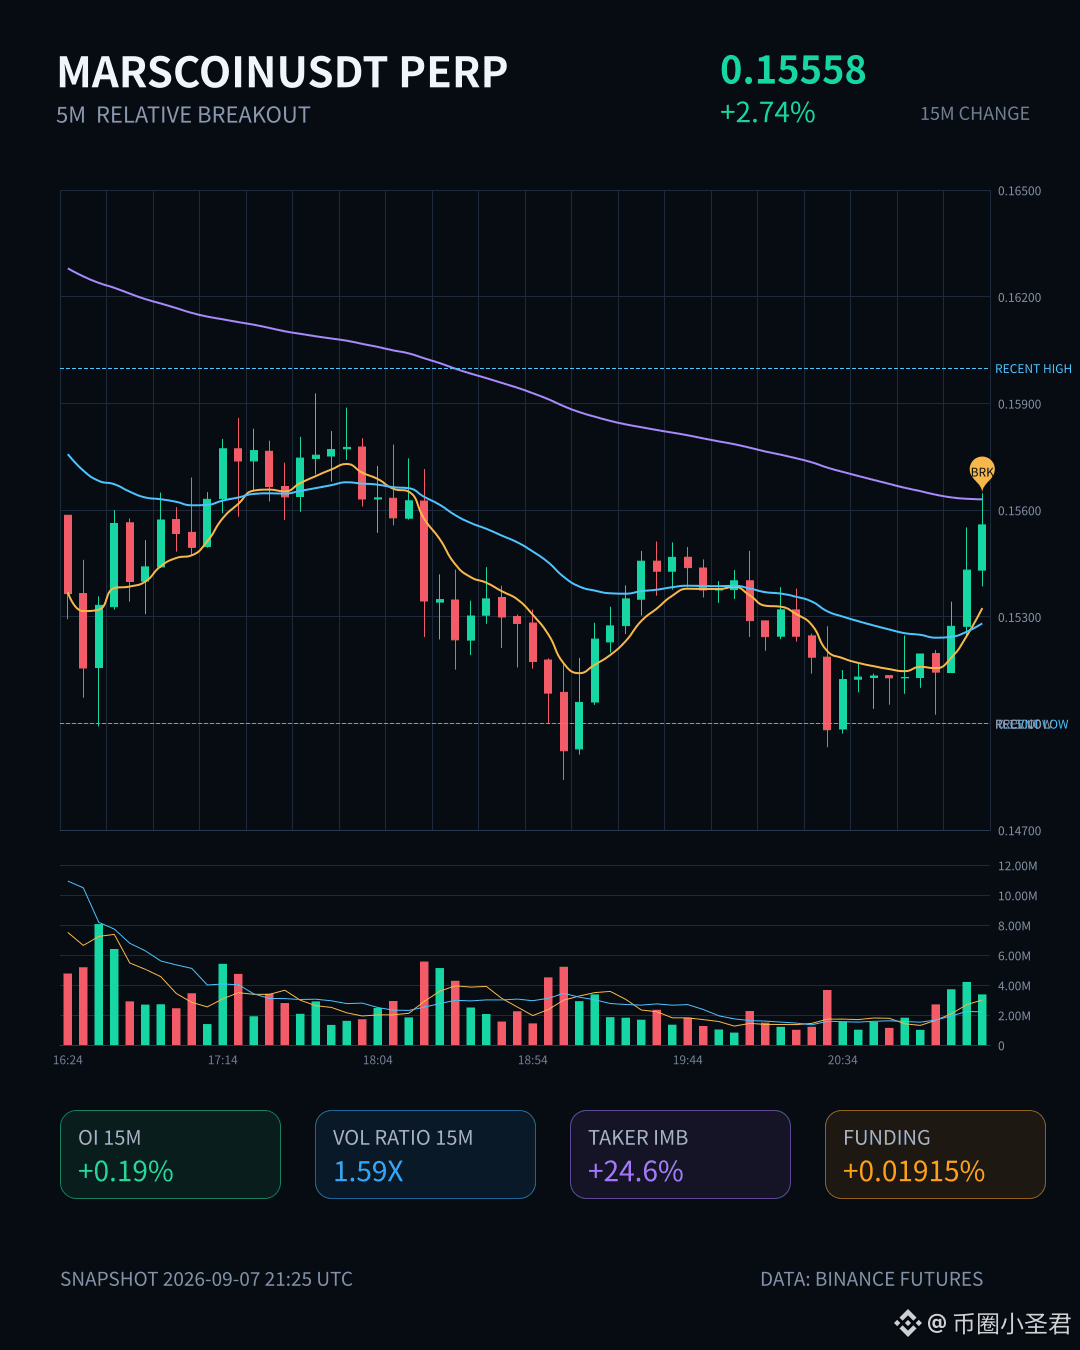Select the VOL RATIO 15M card
Viewport: 1080px width, 1350px height.
click(425, 1154)
